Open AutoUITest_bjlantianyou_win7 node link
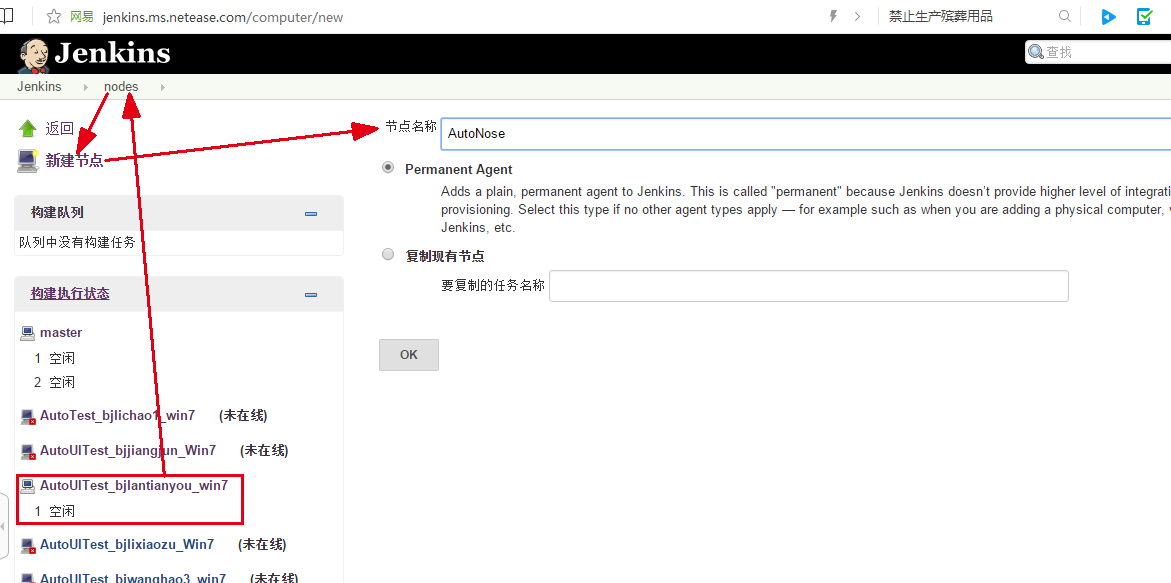The width and height of the screenshot is (1171, 583). coord(134,485)
